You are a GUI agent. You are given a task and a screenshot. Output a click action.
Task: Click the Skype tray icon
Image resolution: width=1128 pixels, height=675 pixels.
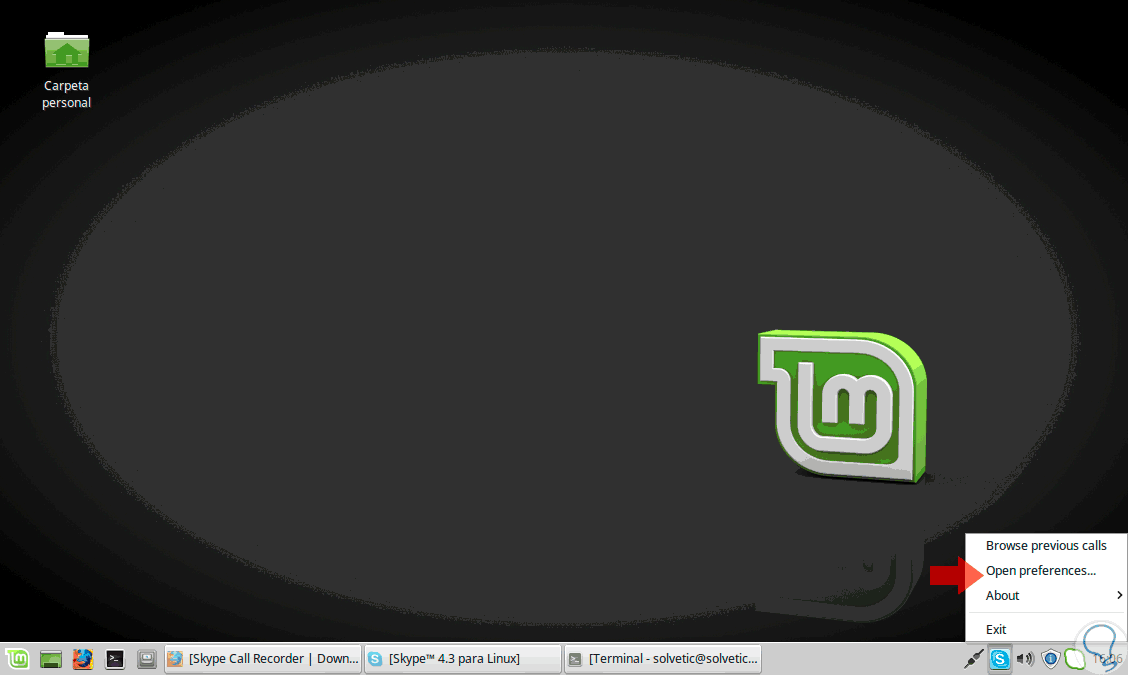point(999,658)
